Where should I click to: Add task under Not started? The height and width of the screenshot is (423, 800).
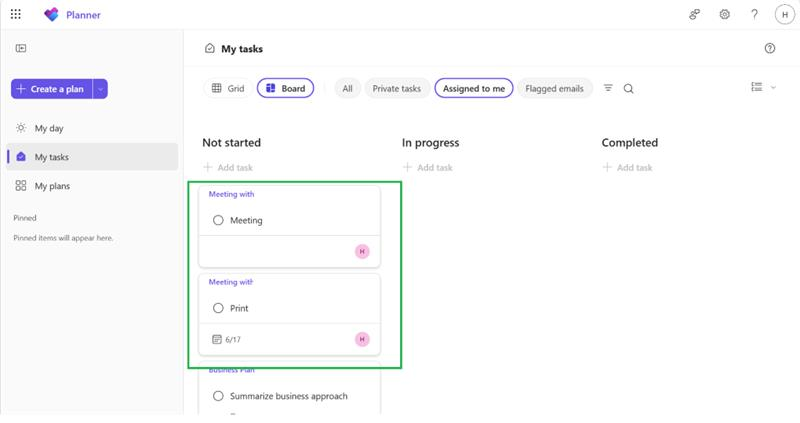228,167
